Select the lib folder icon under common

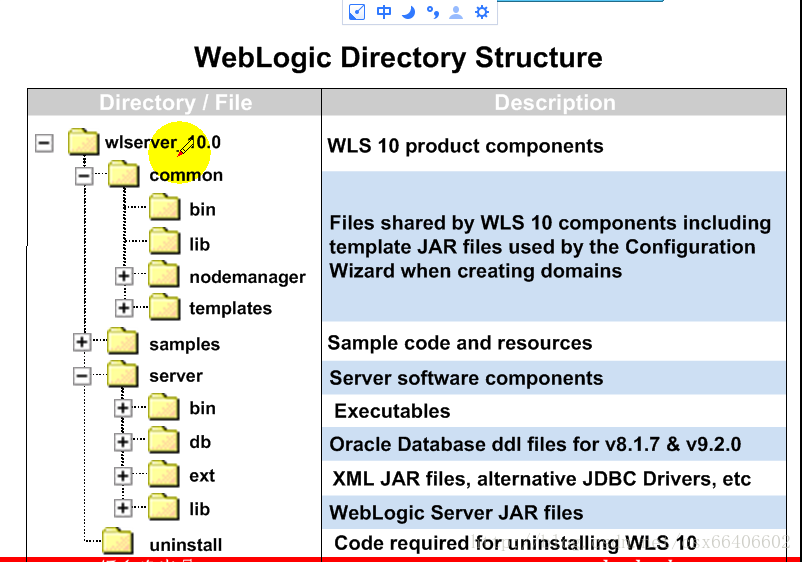coord(164,241)
